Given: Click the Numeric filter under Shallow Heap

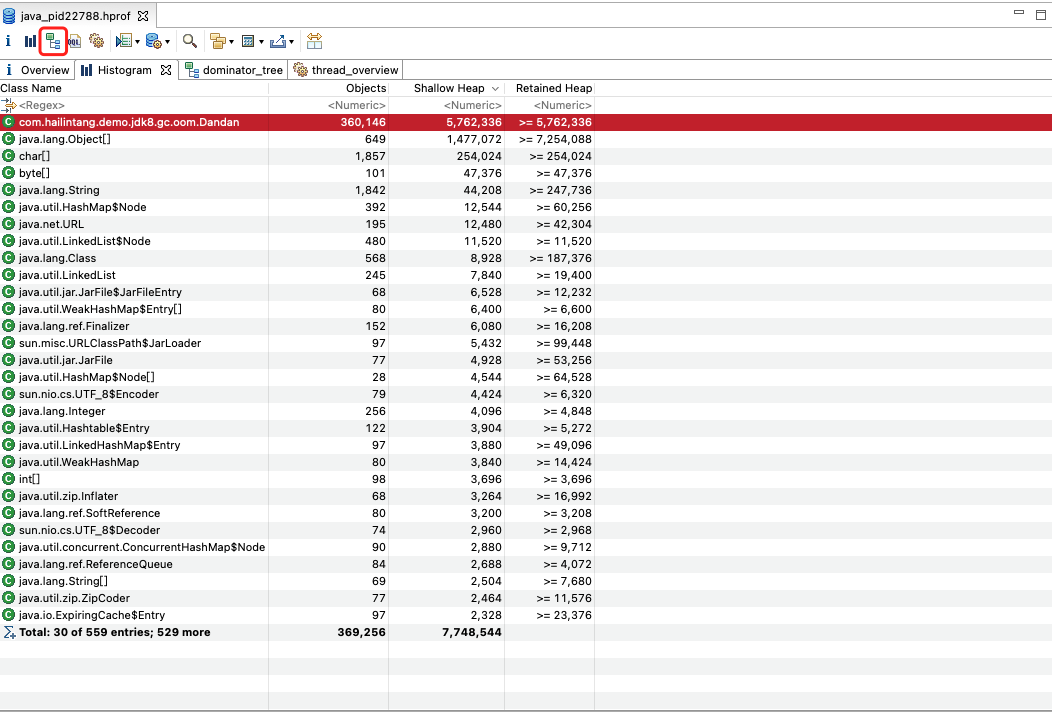Looking at the screenshot, I should (447, 105).
